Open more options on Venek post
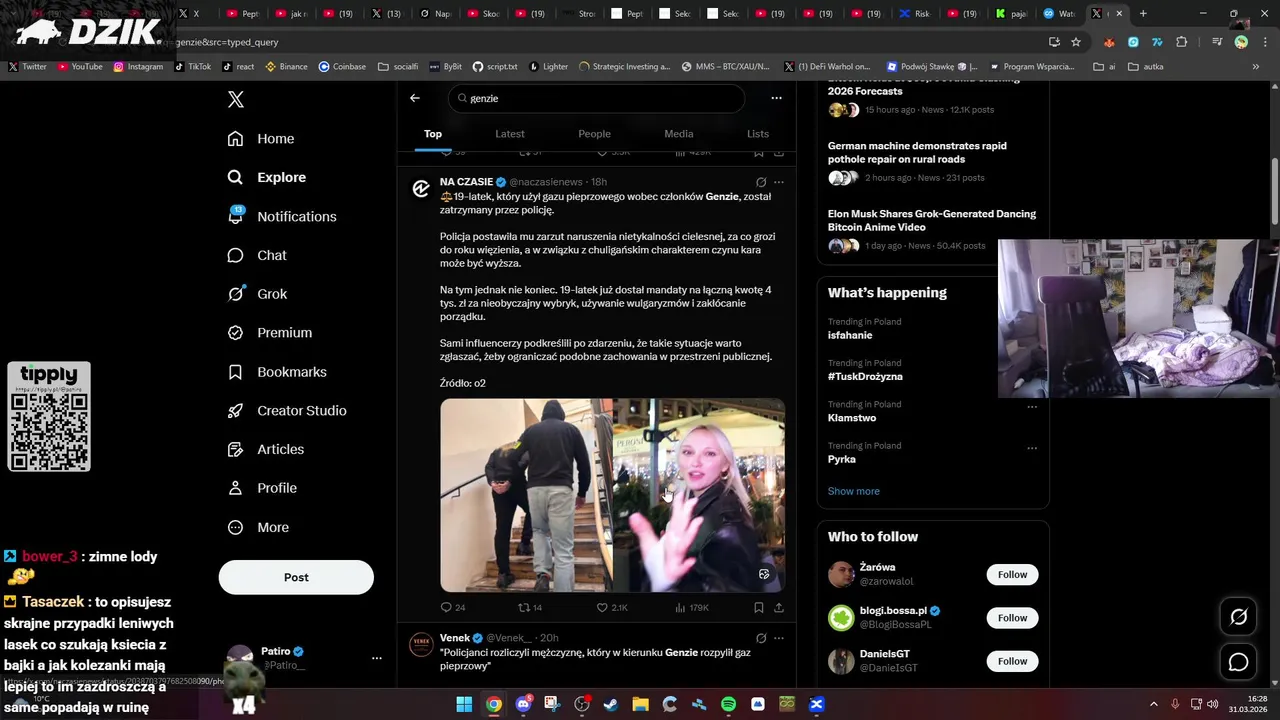The width and height of the screenshot is (1280, 720). [779, 638]
